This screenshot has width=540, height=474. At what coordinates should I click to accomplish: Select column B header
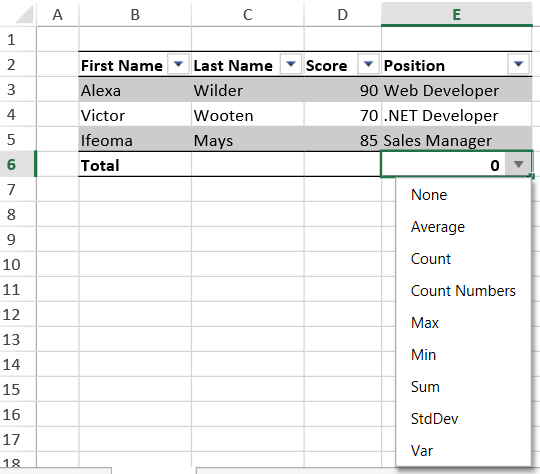(135, 14)
